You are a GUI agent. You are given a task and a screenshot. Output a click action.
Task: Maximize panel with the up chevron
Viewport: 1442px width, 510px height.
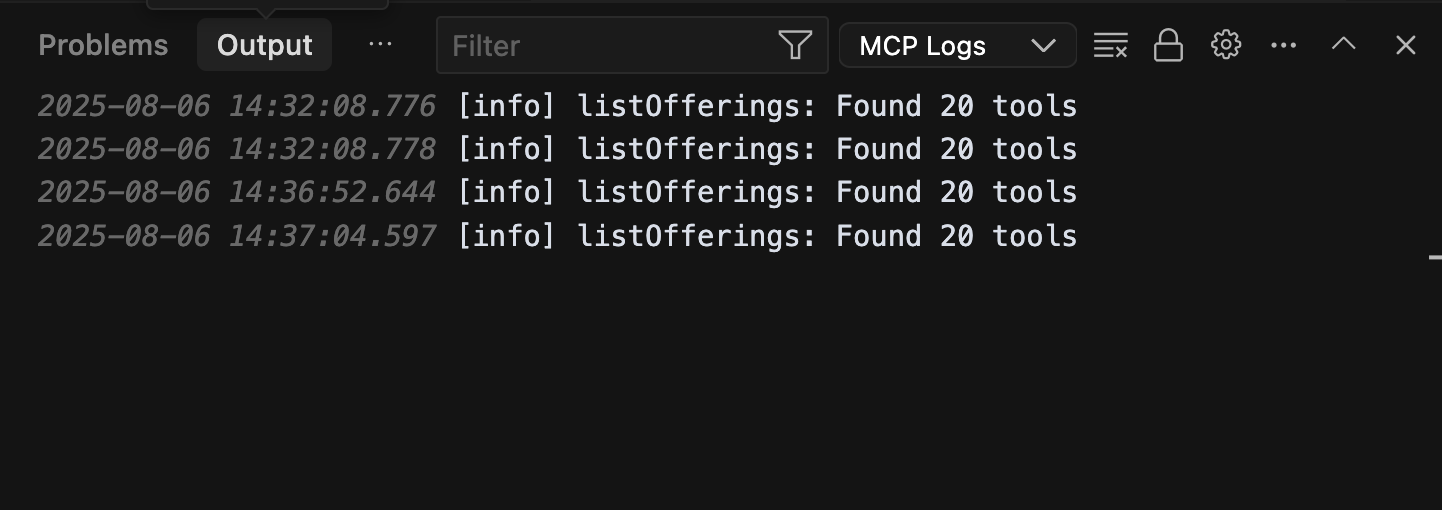[x=1343, y=45]
